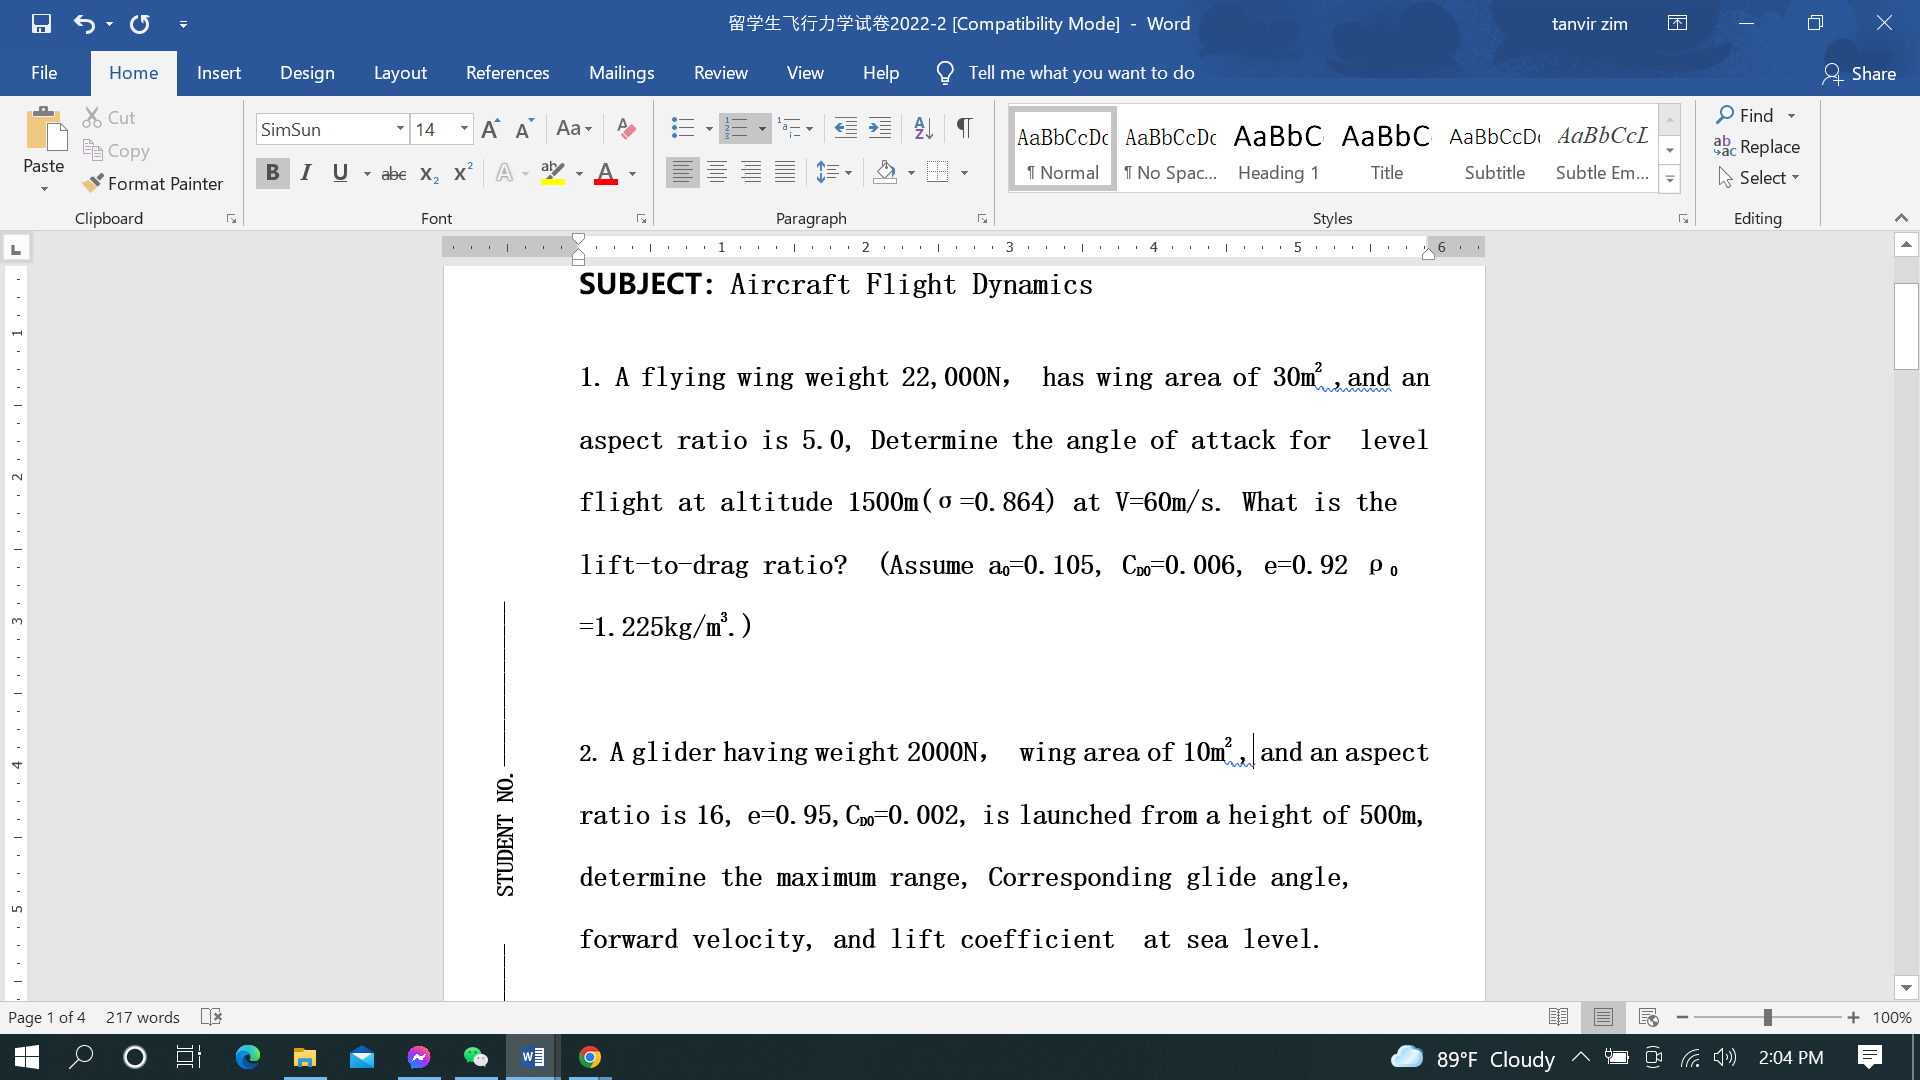Switch to the References ribbon tab
The image size is (1920, 1080).
point(508,73)
